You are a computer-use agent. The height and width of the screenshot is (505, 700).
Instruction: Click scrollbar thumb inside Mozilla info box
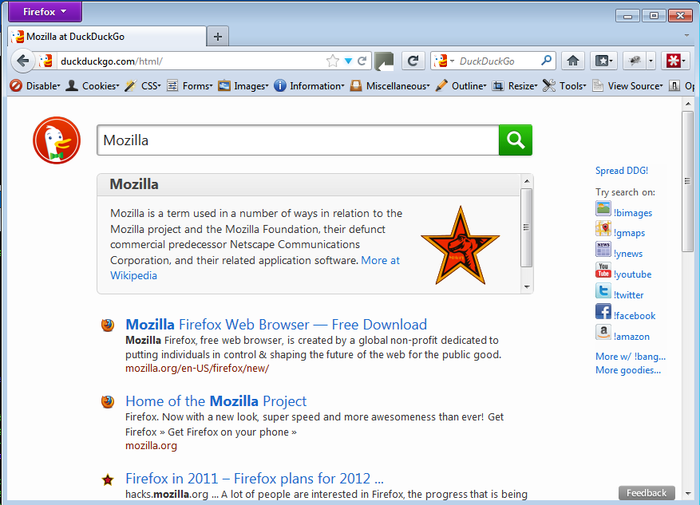526,227
